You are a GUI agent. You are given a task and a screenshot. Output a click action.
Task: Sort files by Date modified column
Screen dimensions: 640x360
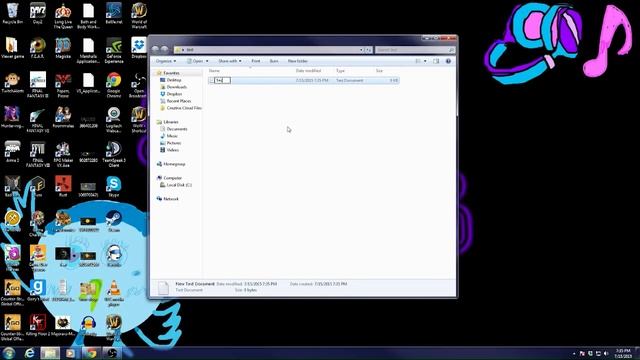pyautogui.click(x=308, y=71)
